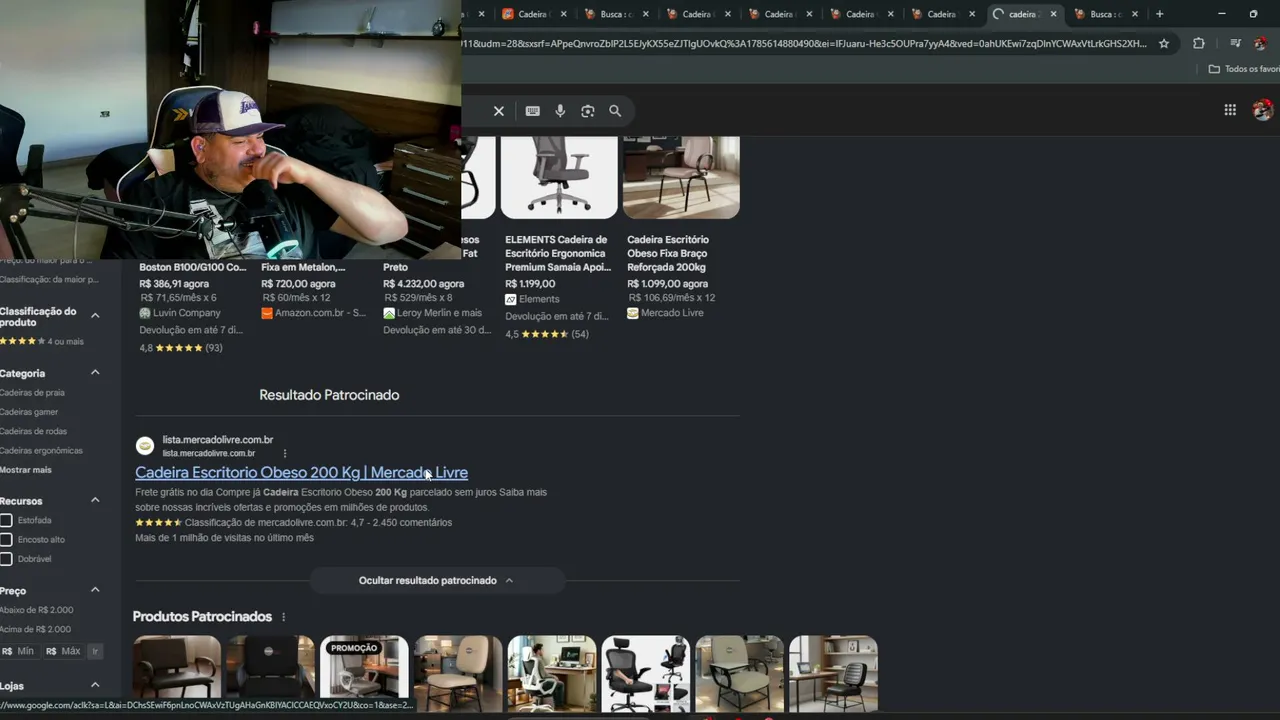1280x720 pixels.
Task: Open the Todos os favoritos bookmarks folder
Action: (1243, 69)
